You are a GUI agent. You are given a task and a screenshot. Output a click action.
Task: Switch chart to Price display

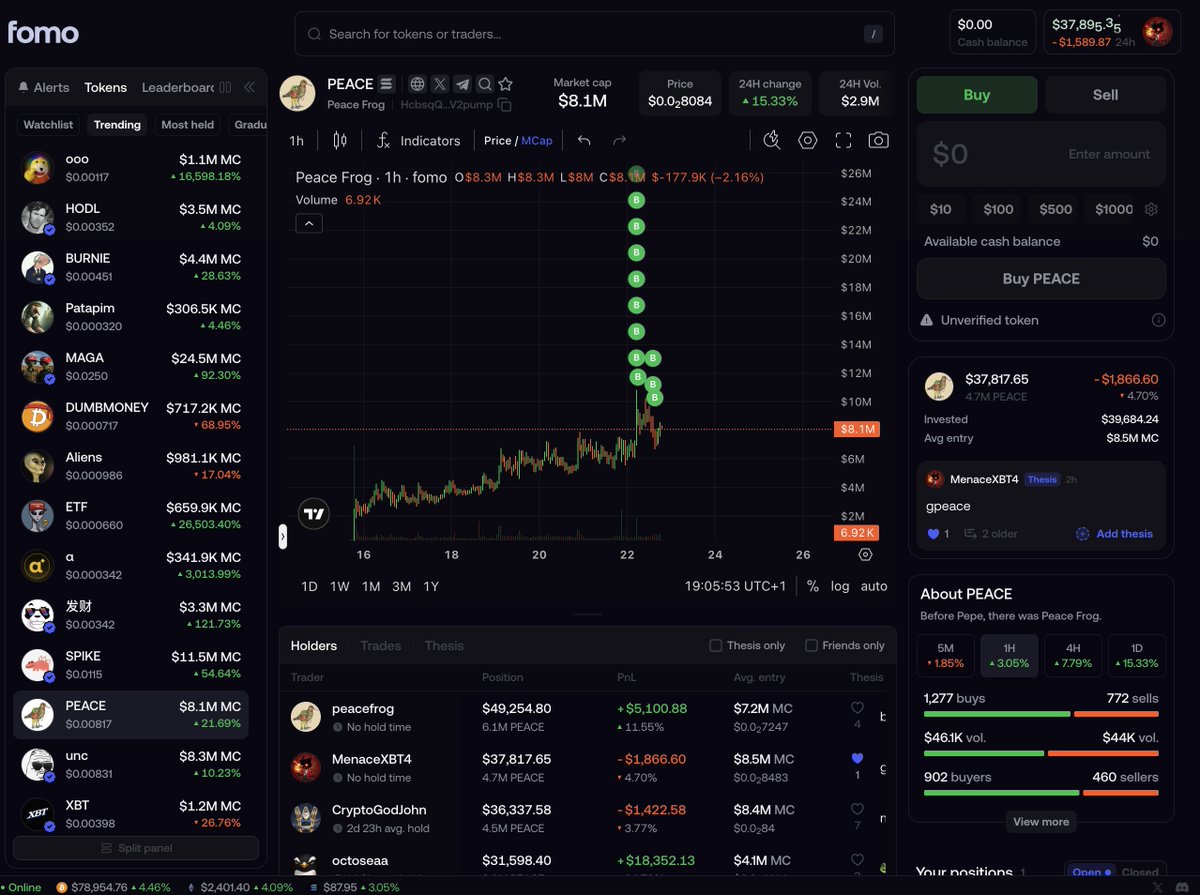(x=497, y=140)
